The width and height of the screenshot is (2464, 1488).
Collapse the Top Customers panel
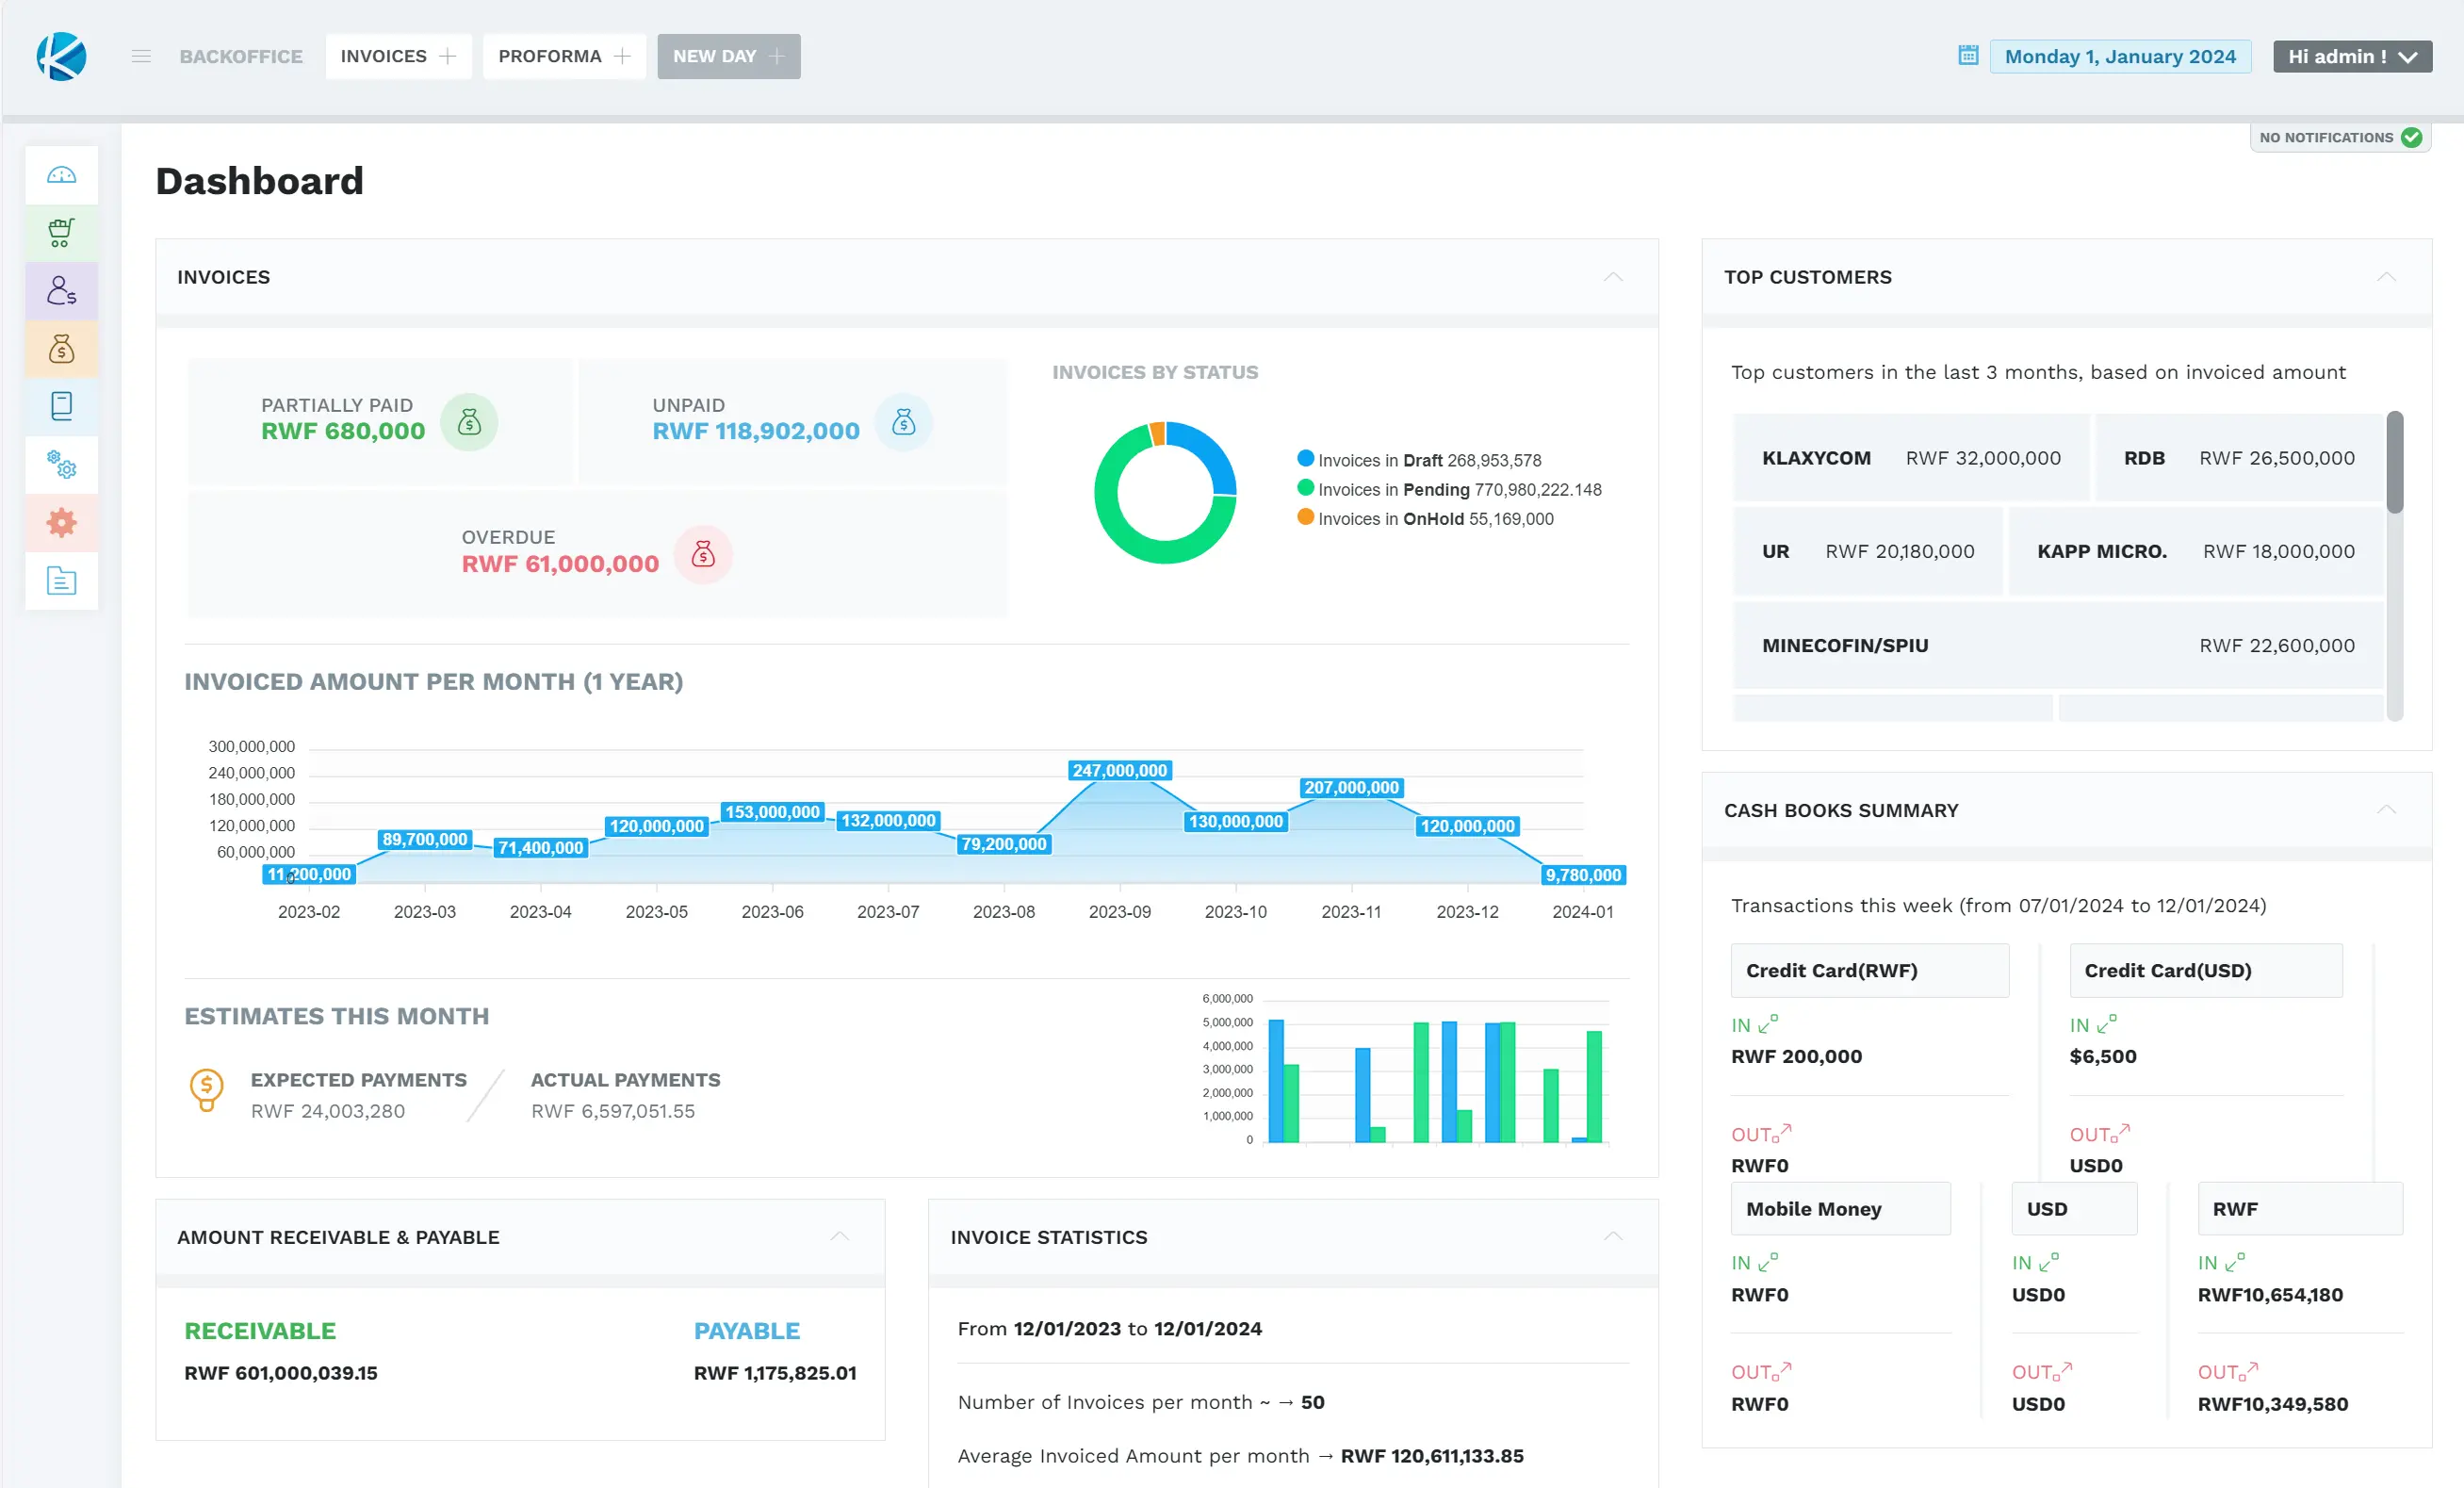pos(2386,277)
